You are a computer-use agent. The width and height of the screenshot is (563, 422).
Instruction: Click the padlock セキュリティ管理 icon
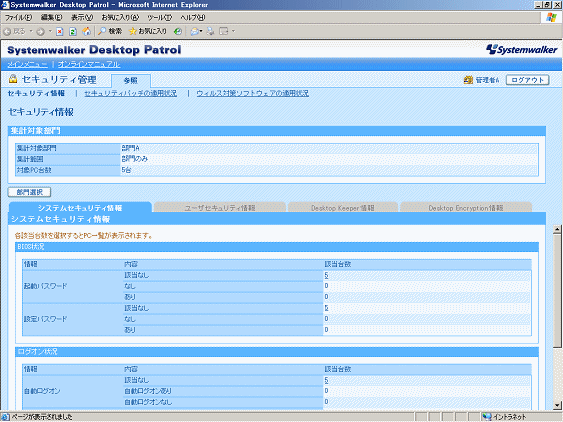pyautogui.click(x=13, y=79)
